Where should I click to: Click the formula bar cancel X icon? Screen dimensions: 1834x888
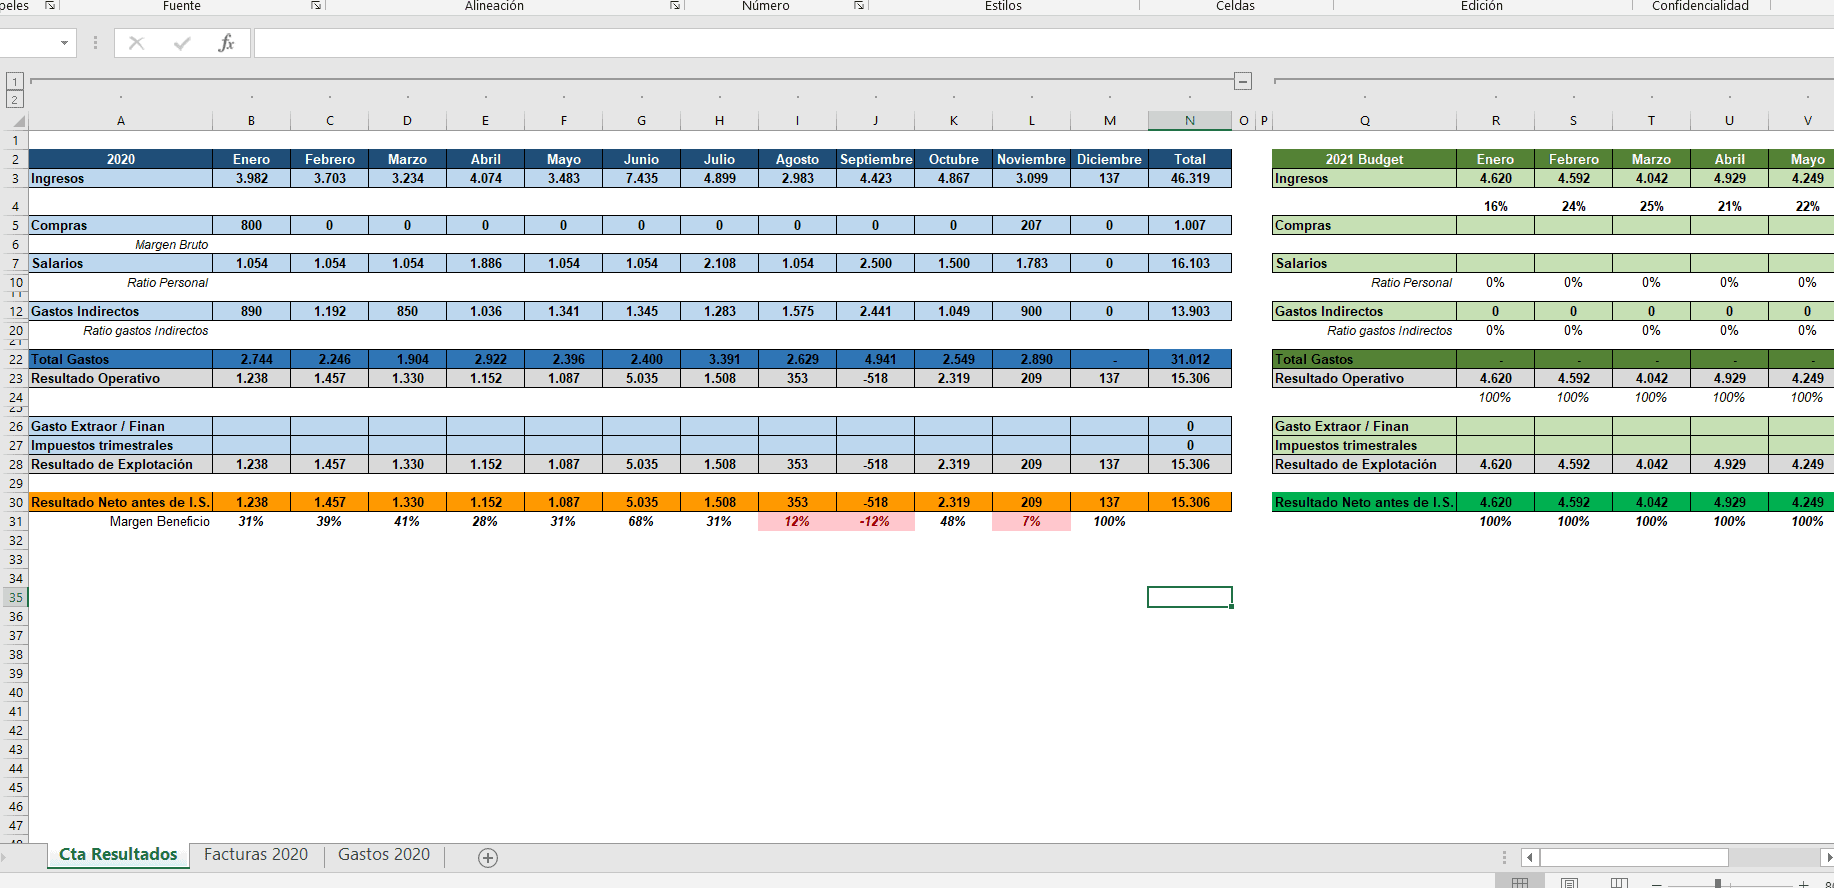click(137, 43)
